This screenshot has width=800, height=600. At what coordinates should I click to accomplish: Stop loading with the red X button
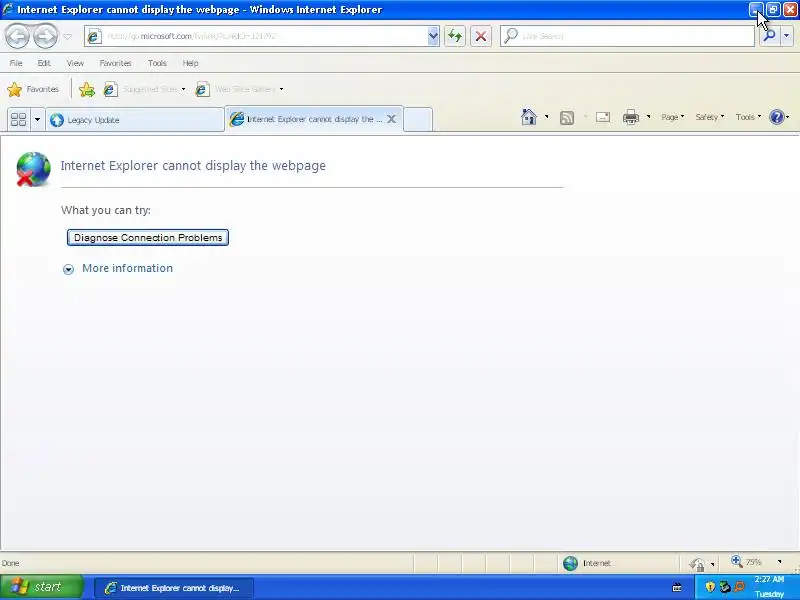(x=481, y=36)
